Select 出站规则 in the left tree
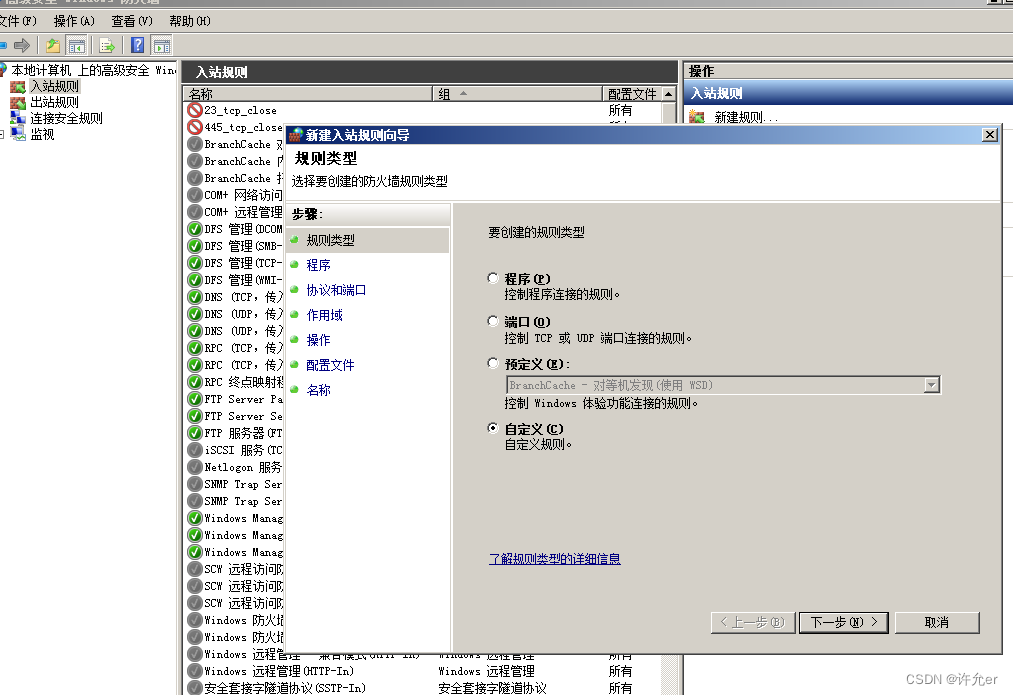 [54, 102]
